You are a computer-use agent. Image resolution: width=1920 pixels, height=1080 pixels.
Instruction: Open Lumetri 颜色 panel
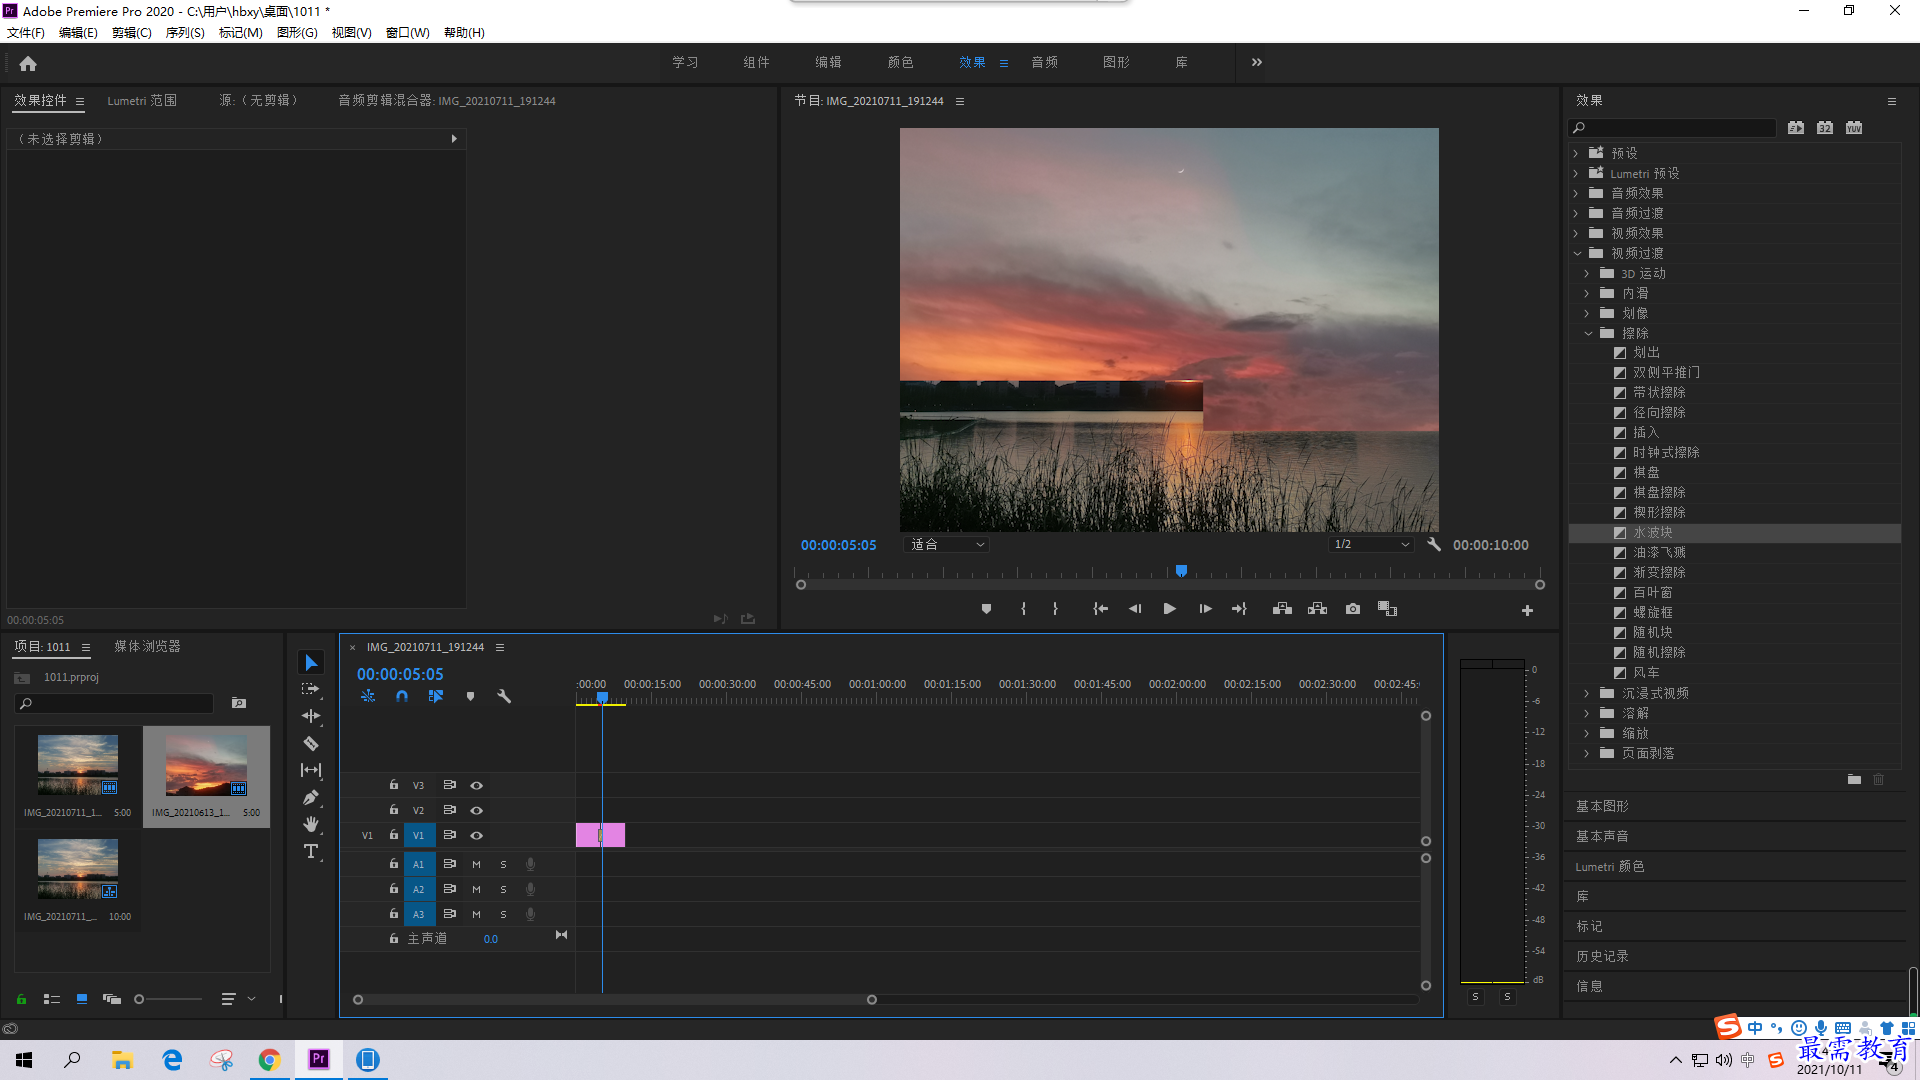1609,866
